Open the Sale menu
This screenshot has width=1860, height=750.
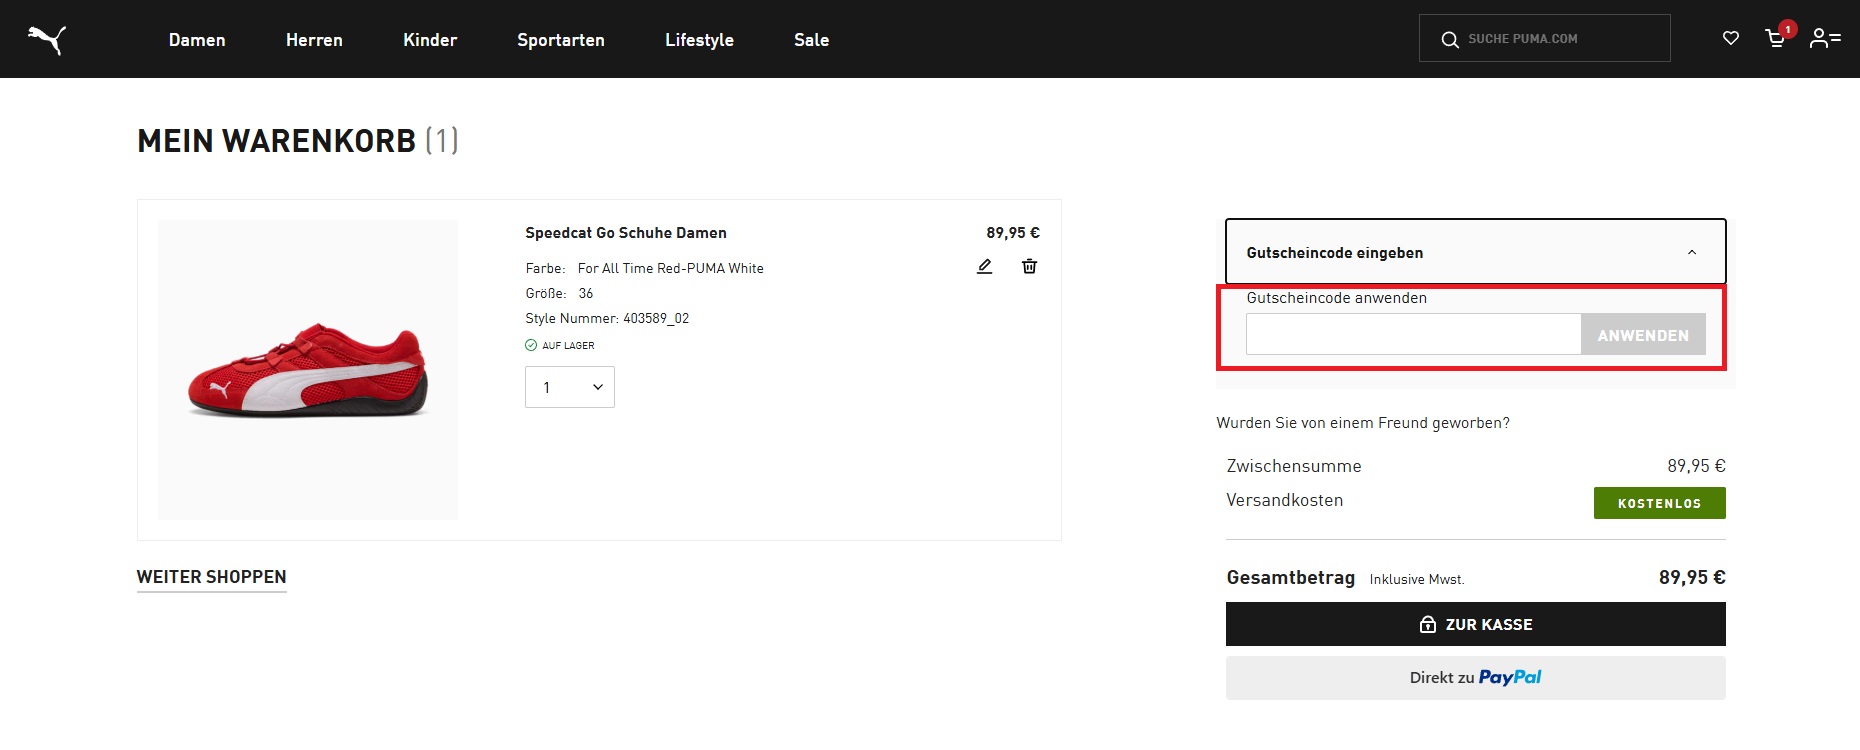click(811, 40)
